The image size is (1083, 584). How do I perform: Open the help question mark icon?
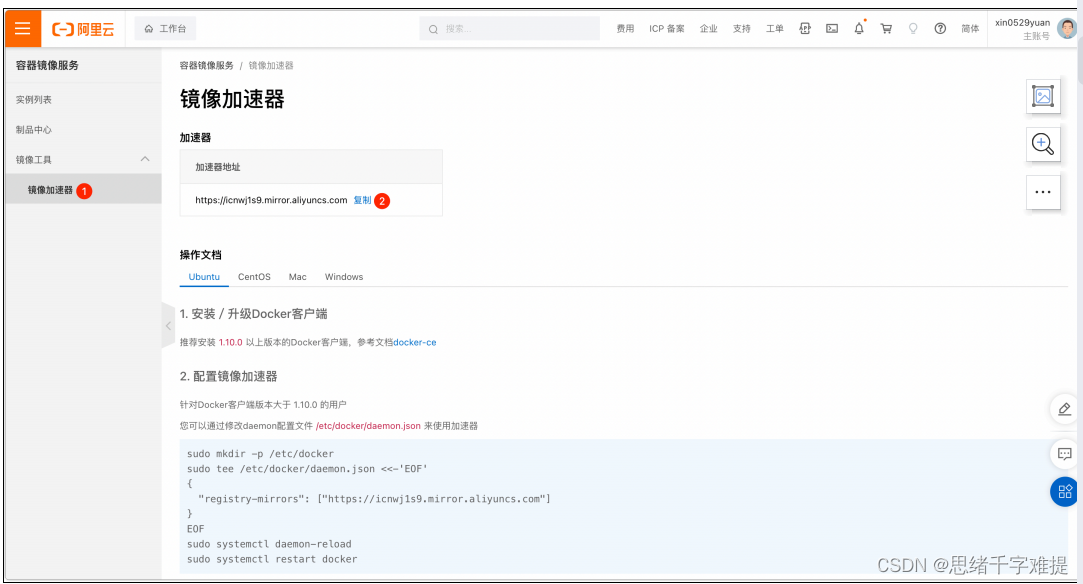tap(940, 28)
